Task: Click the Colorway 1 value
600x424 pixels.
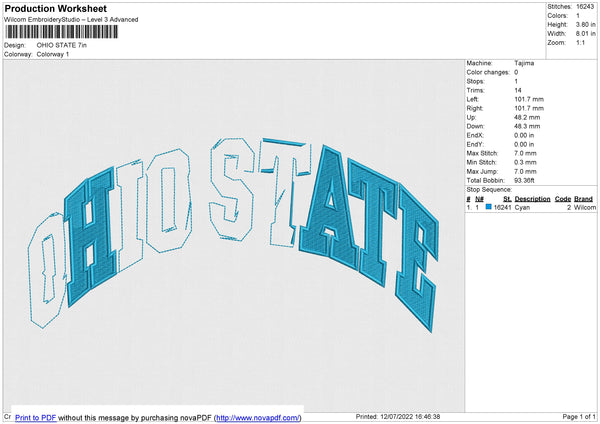Action: 53,54
